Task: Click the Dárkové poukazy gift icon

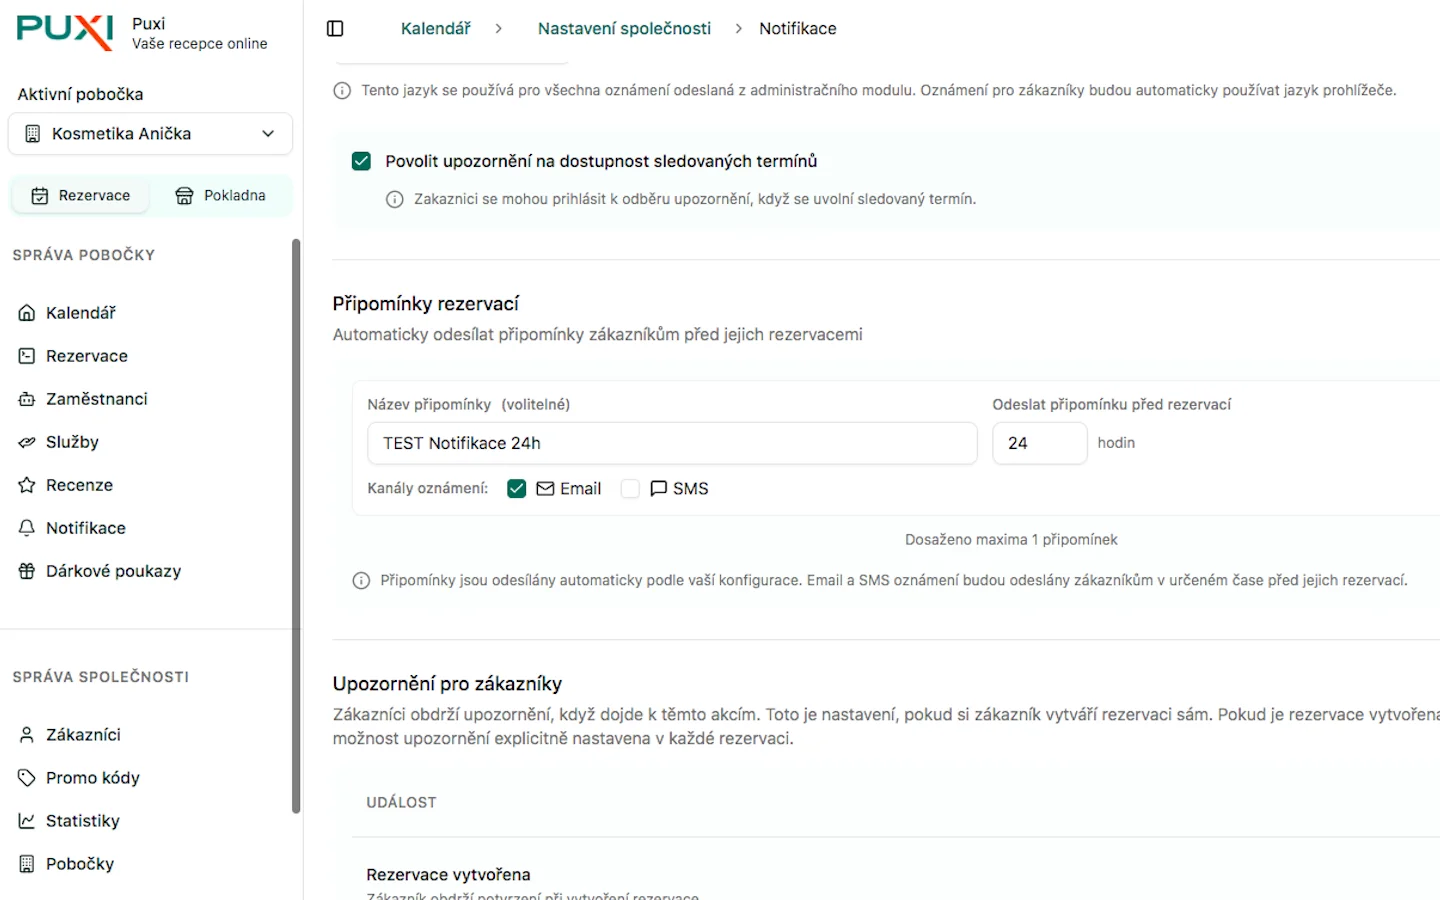Action: pos(27,571)
